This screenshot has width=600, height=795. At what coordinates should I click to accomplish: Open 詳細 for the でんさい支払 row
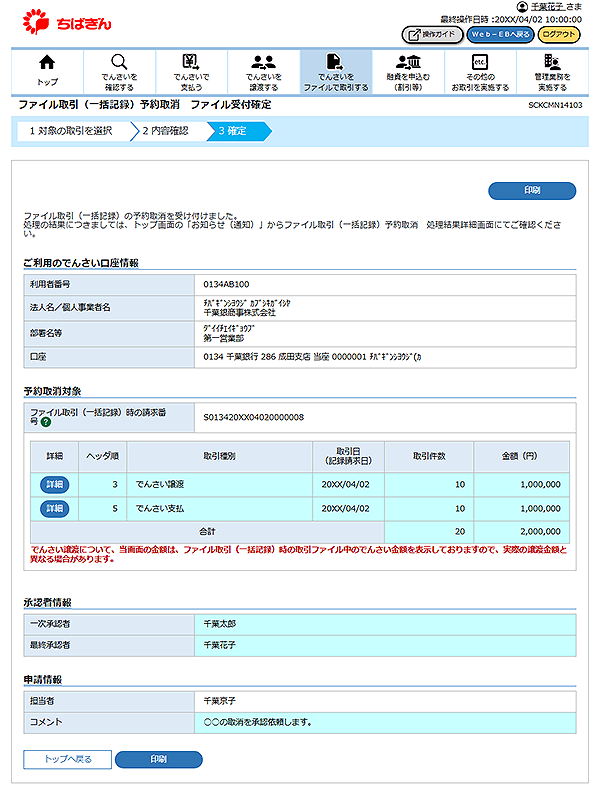pos(54,509)
